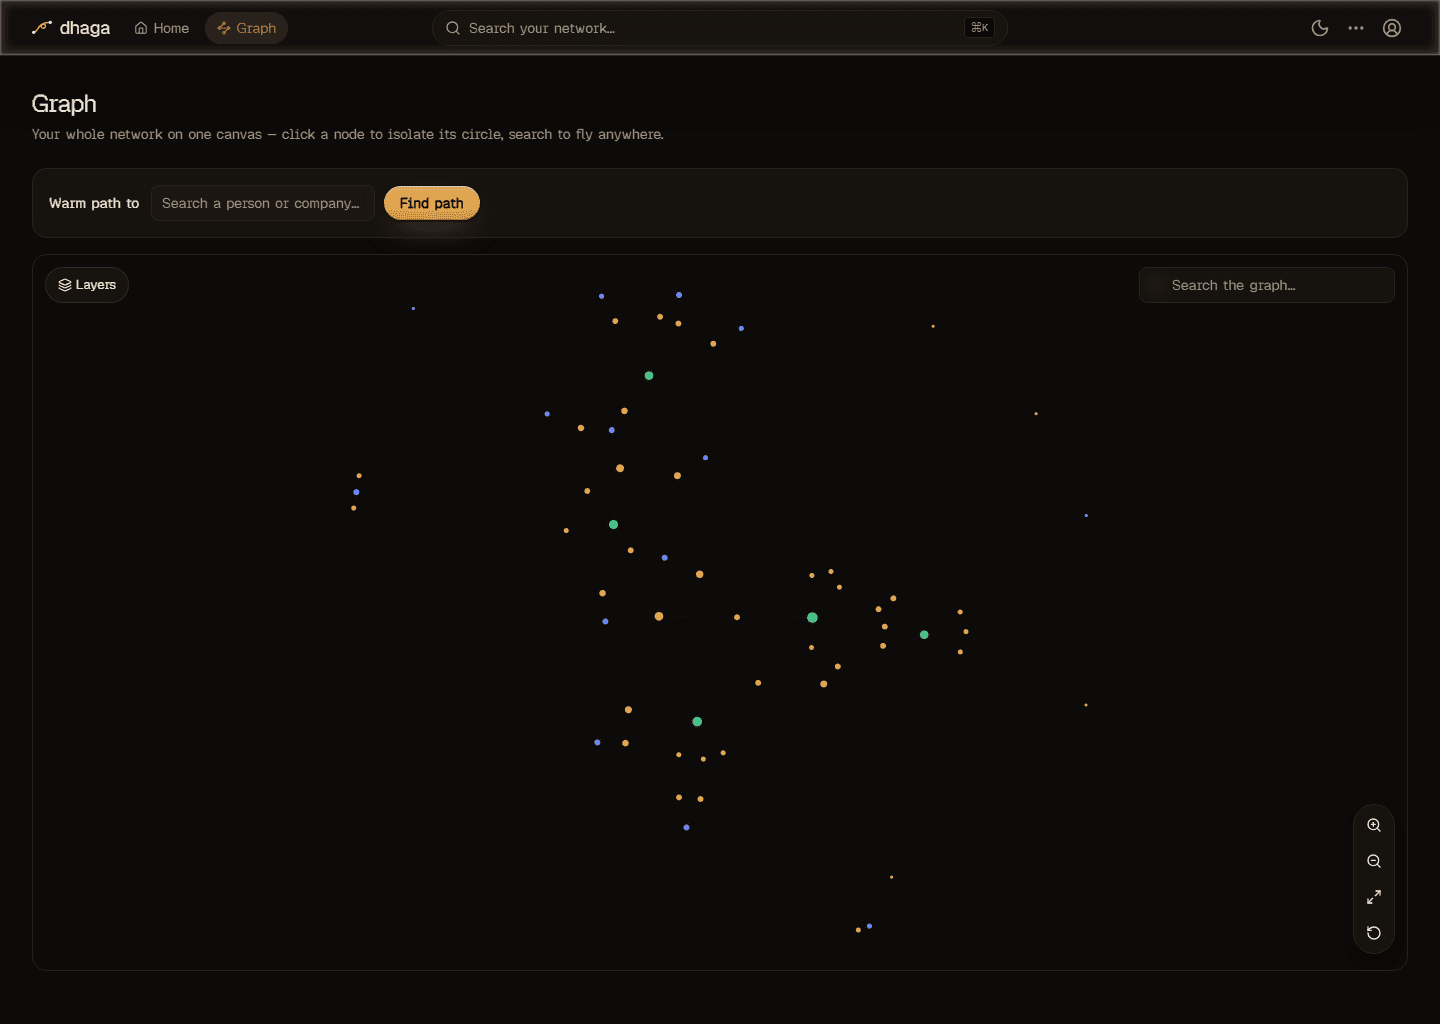Open the user account icon

point(1392,28)
